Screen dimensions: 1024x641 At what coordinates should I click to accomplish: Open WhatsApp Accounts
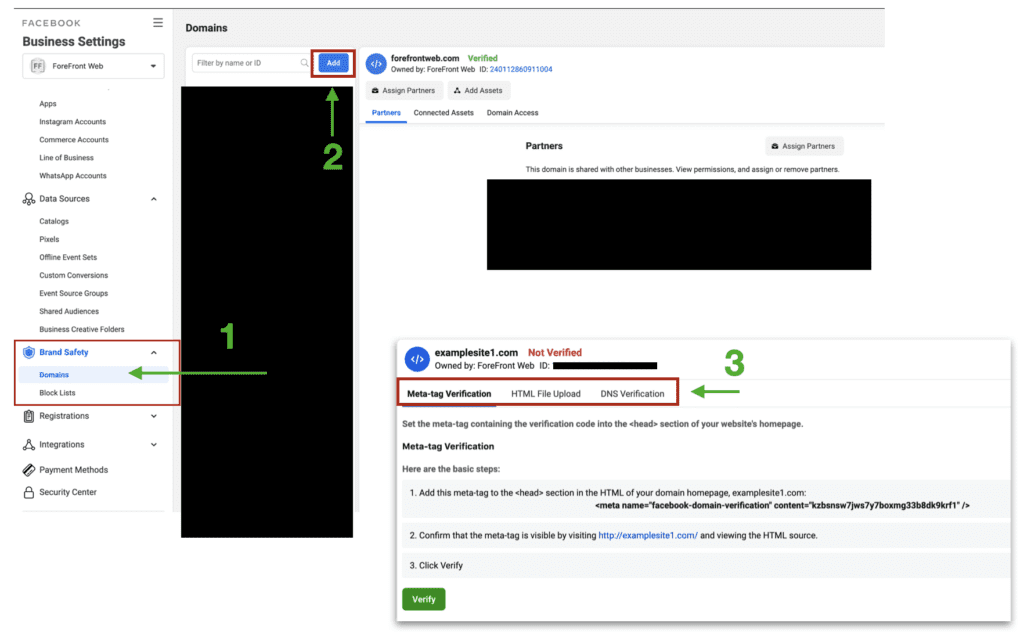coord(72,176)
